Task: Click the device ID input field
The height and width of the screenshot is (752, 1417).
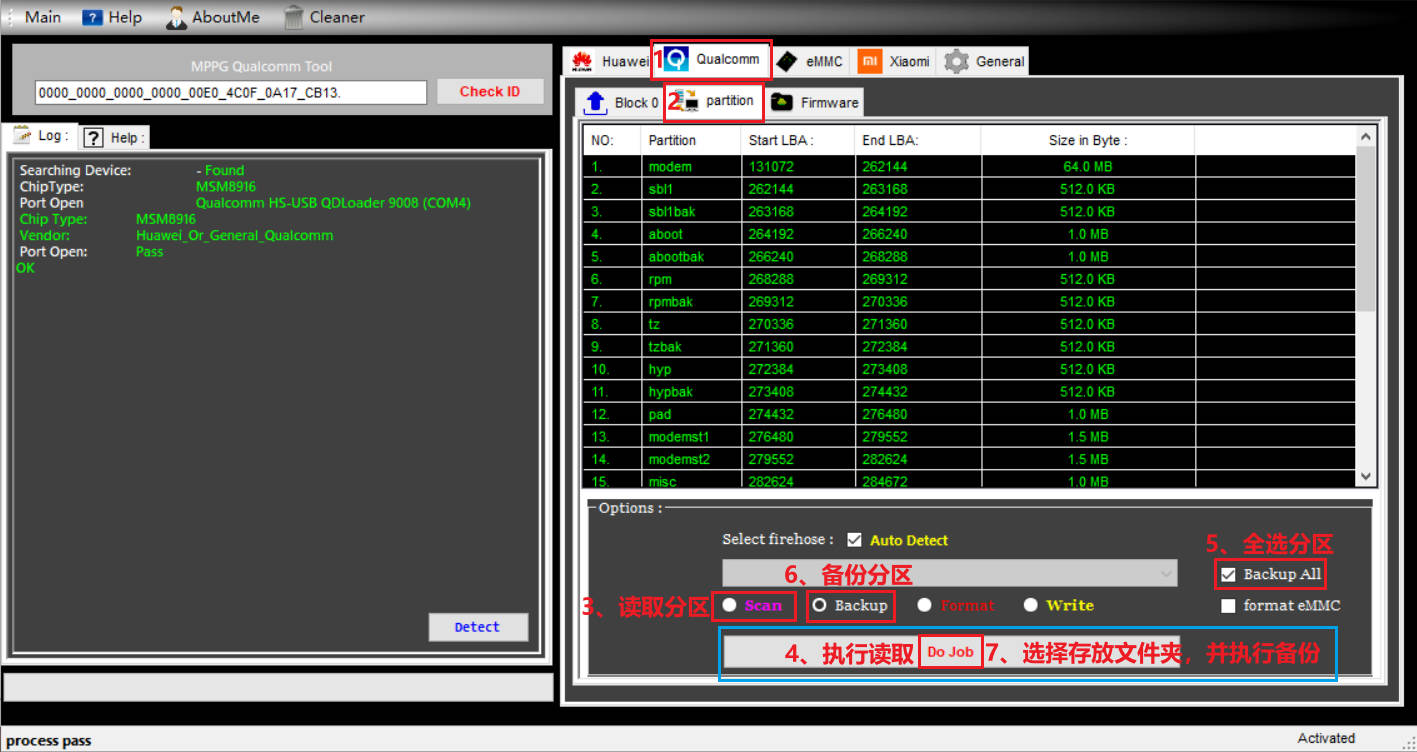Action: pyautogui.click(x=231, y=93)
